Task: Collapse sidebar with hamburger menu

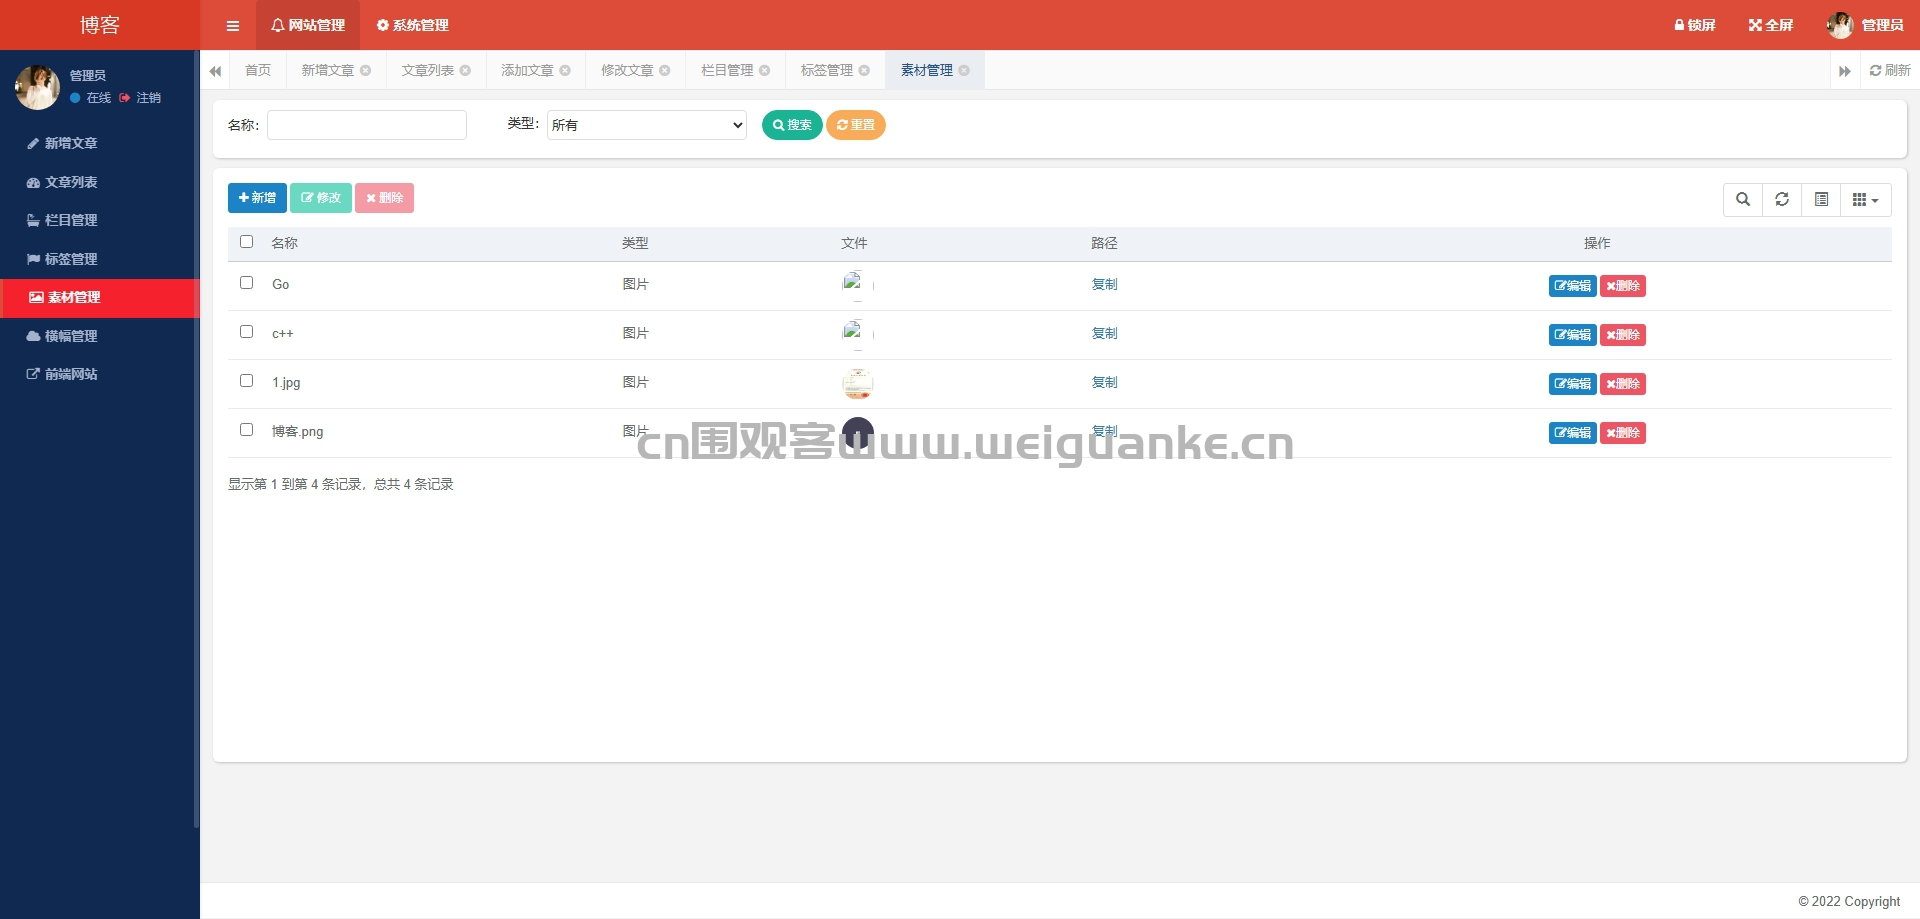Action: click(x=232, y=25)
